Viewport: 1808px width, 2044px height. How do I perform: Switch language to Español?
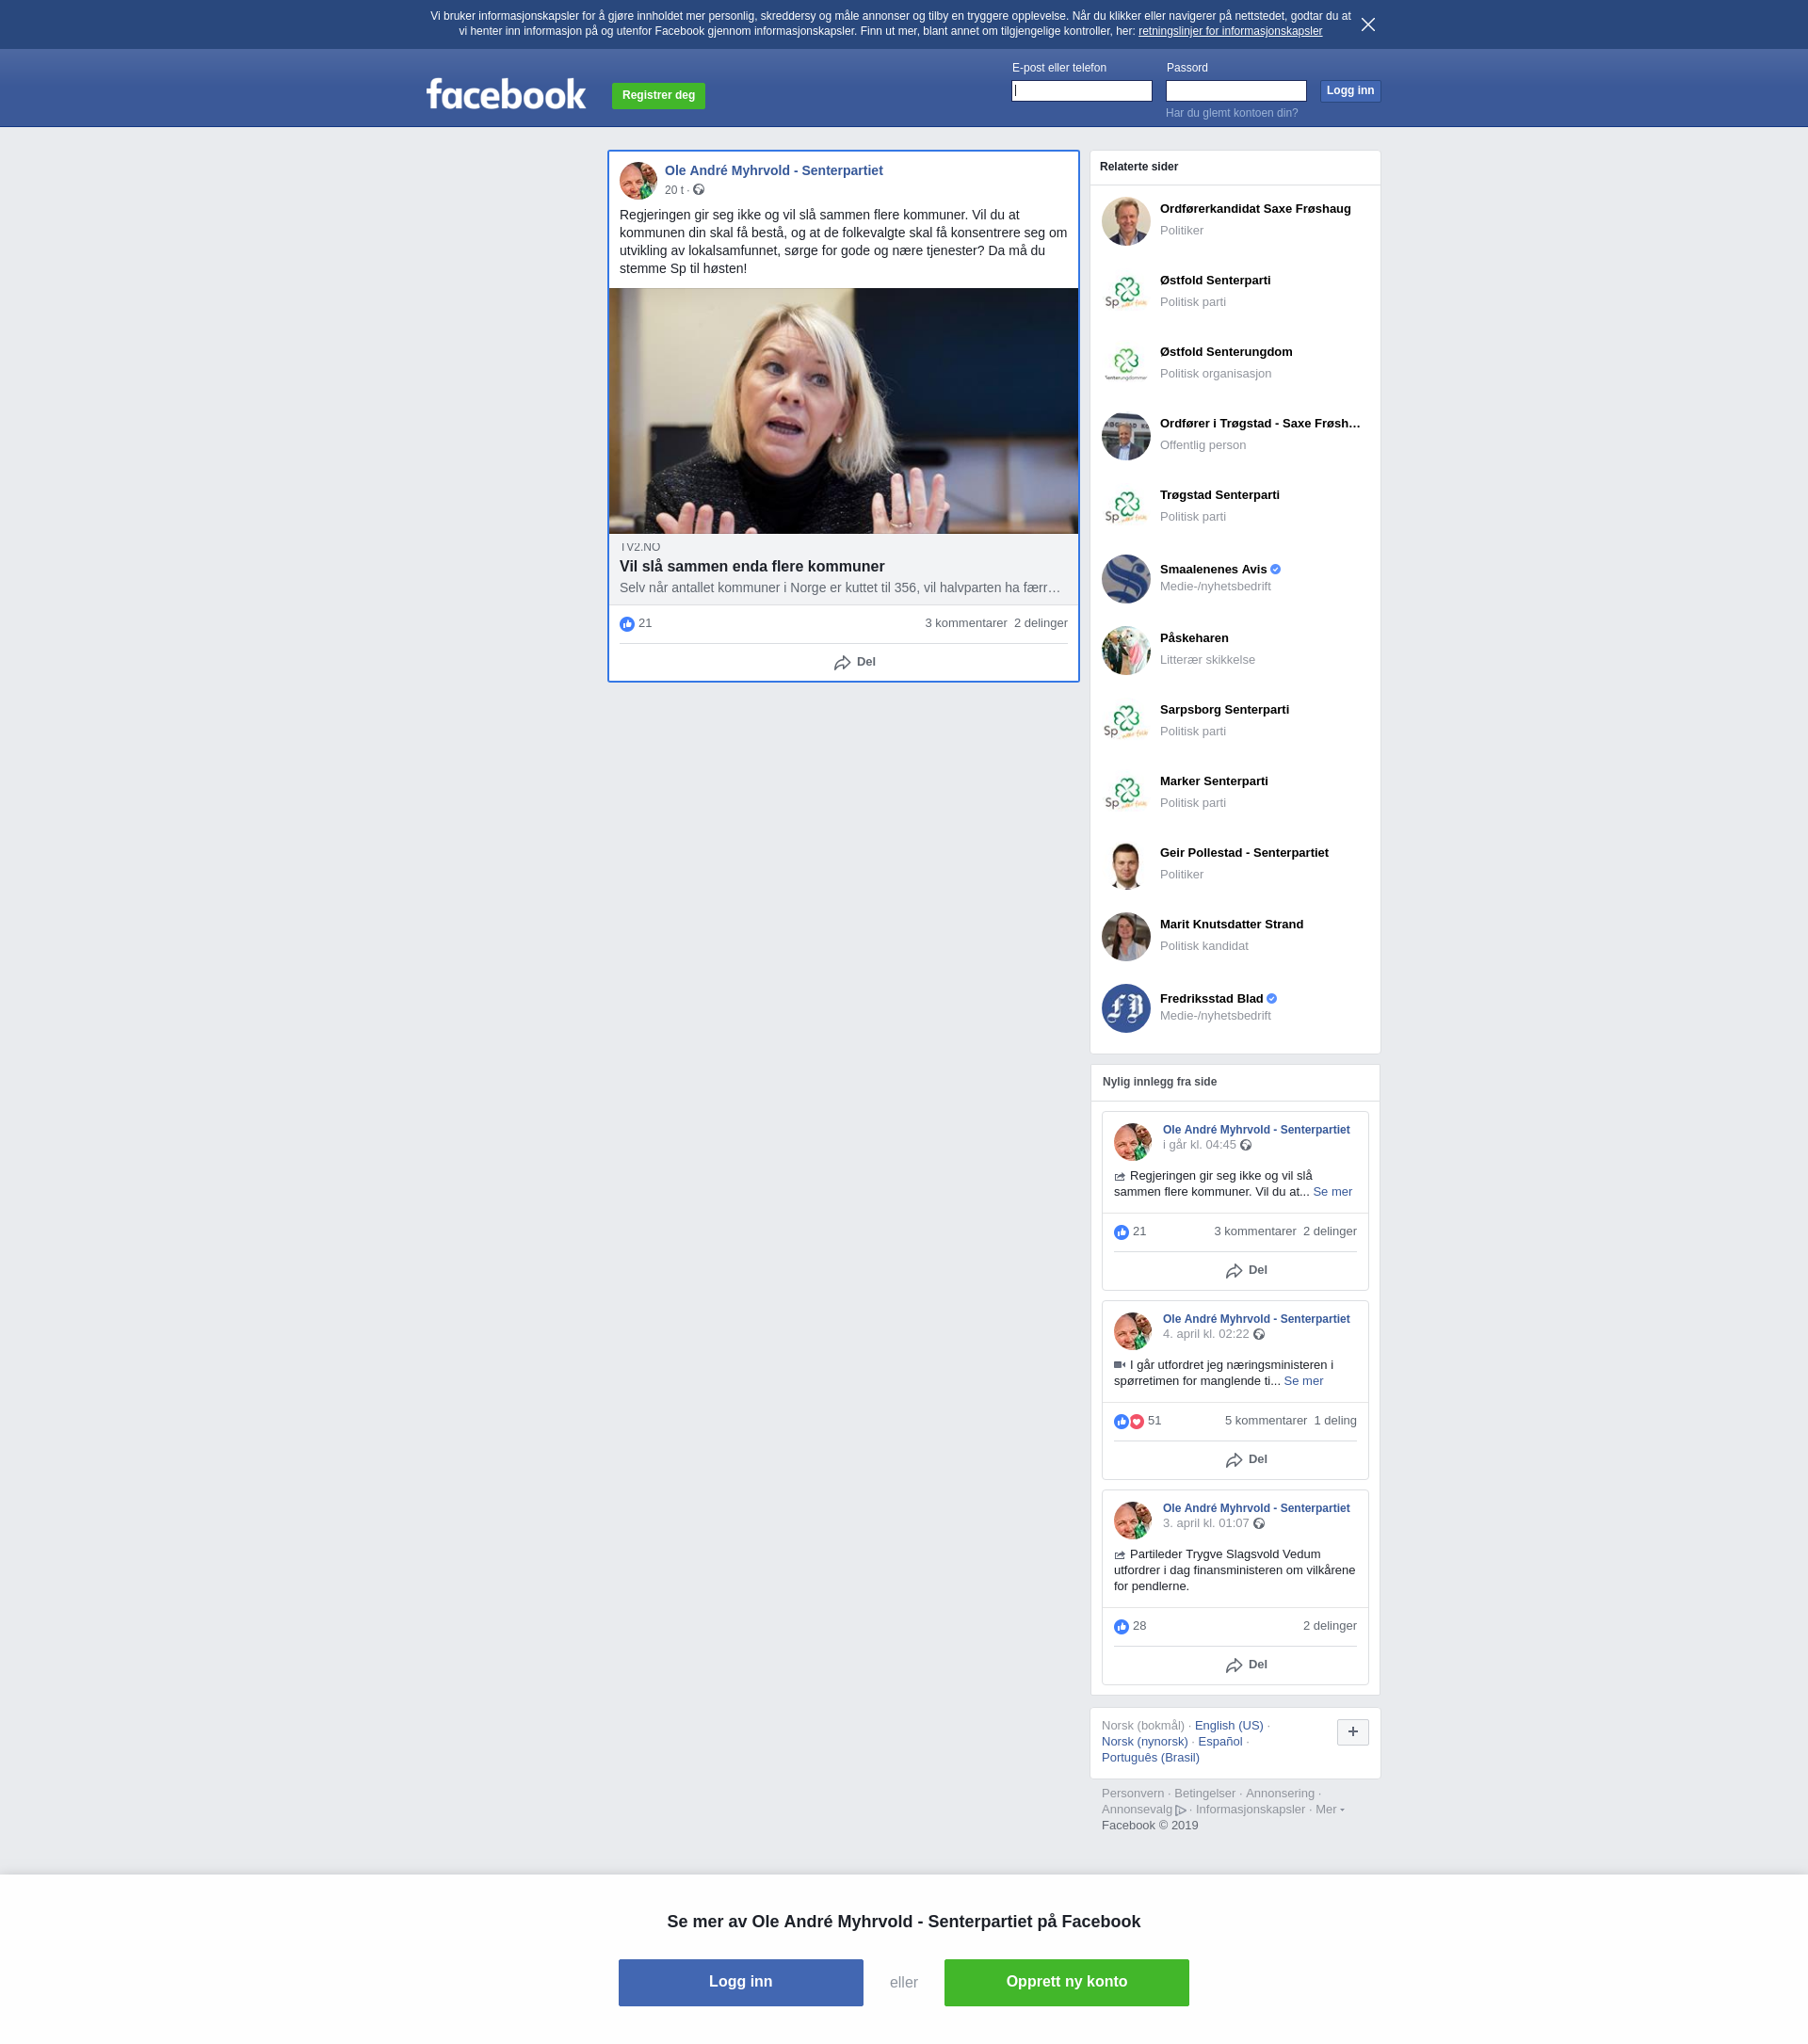click(x=1220, y=1741)
